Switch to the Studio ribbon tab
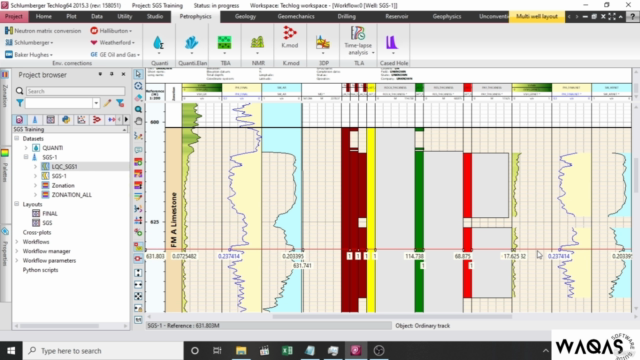Screen dimensions: 640x360 (155, 16)
